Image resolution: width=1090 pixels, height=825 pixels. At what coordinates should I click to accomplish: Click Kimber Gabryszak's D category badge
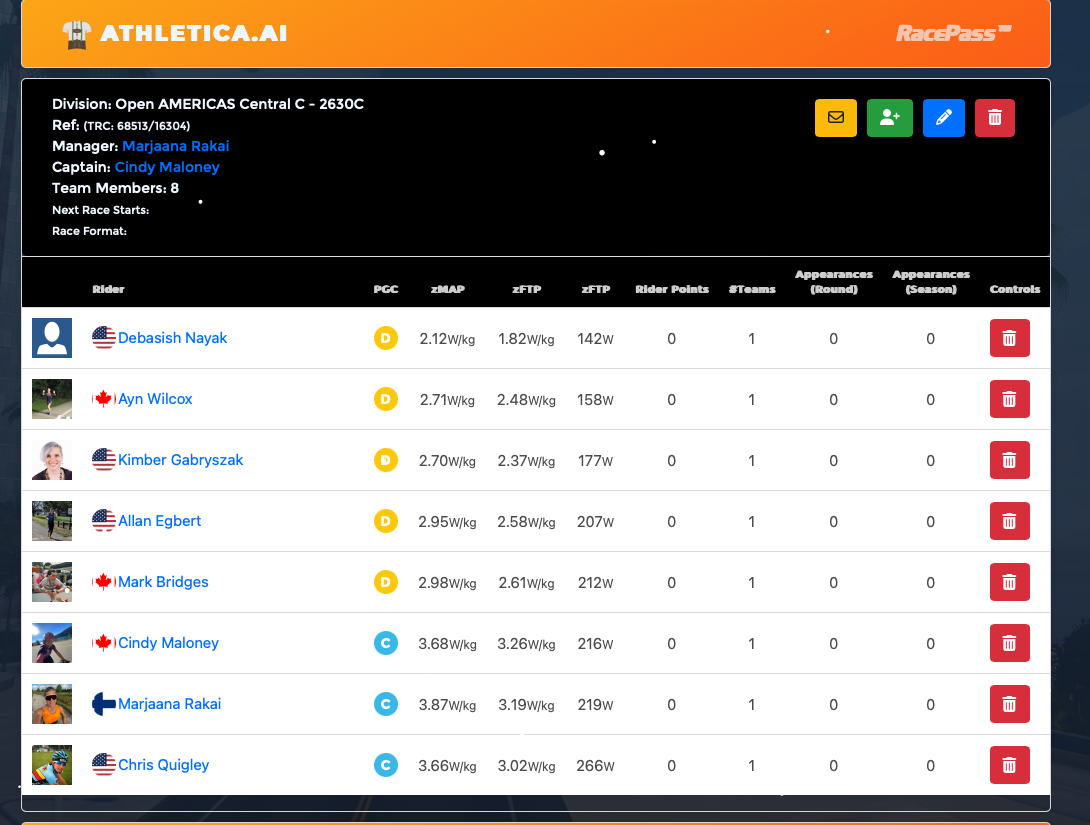point(386,460)
